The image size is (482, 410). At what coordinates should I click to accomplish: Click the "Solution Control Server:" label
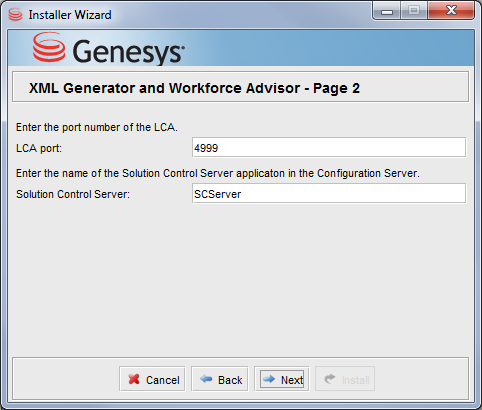coord(73,194)
